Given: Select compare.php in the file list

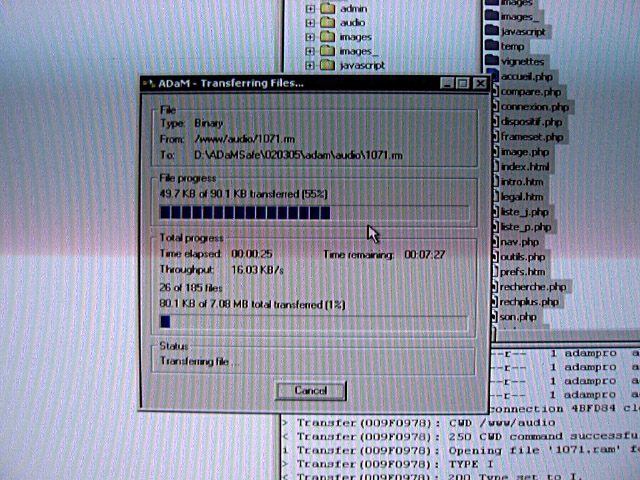Looking at the screenshot, I should pyautogui.click(x=531, y=92).
